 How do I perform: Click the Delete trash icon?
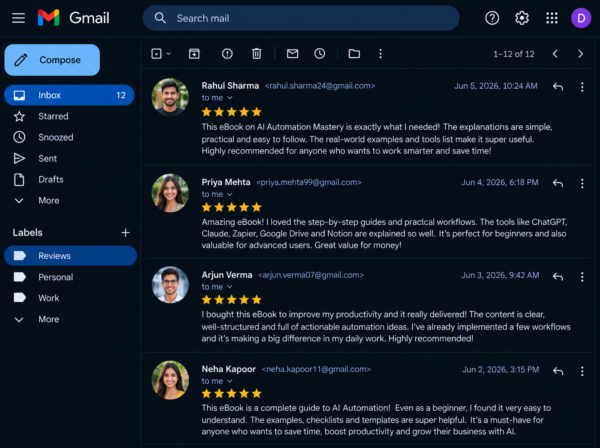coord(257,54)
